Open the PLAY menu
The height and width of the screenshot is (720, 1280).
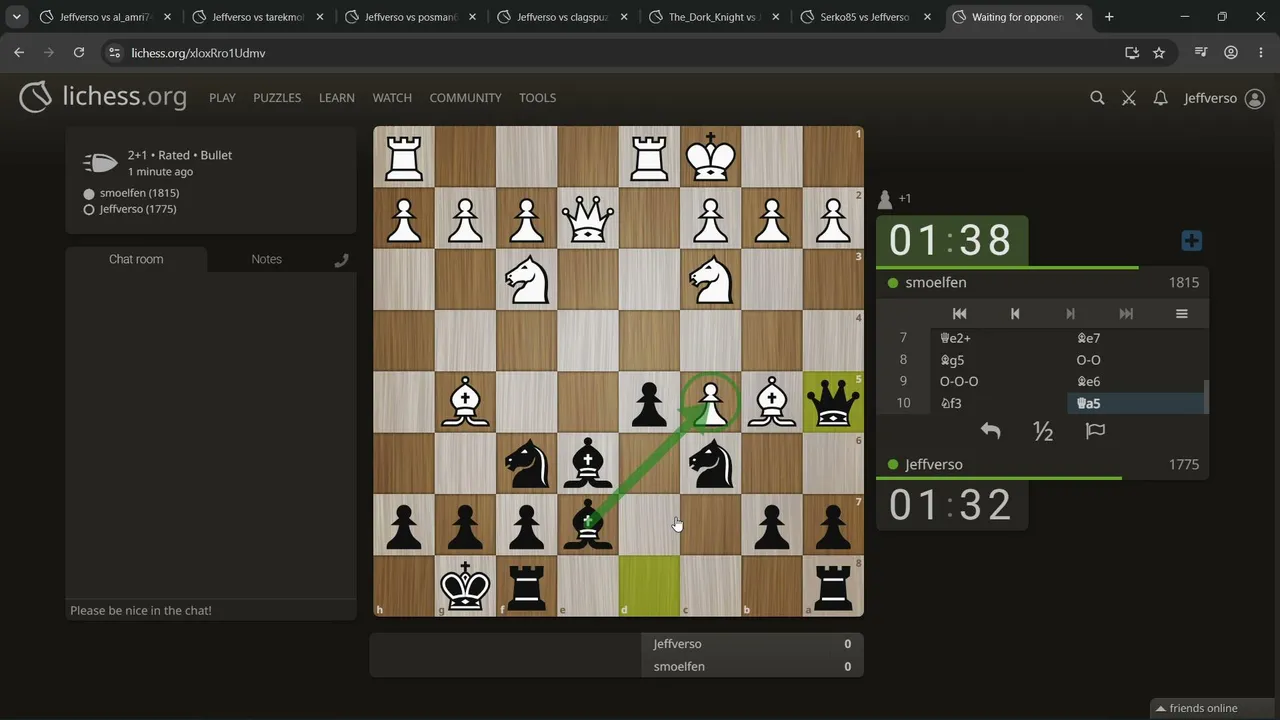222,98
